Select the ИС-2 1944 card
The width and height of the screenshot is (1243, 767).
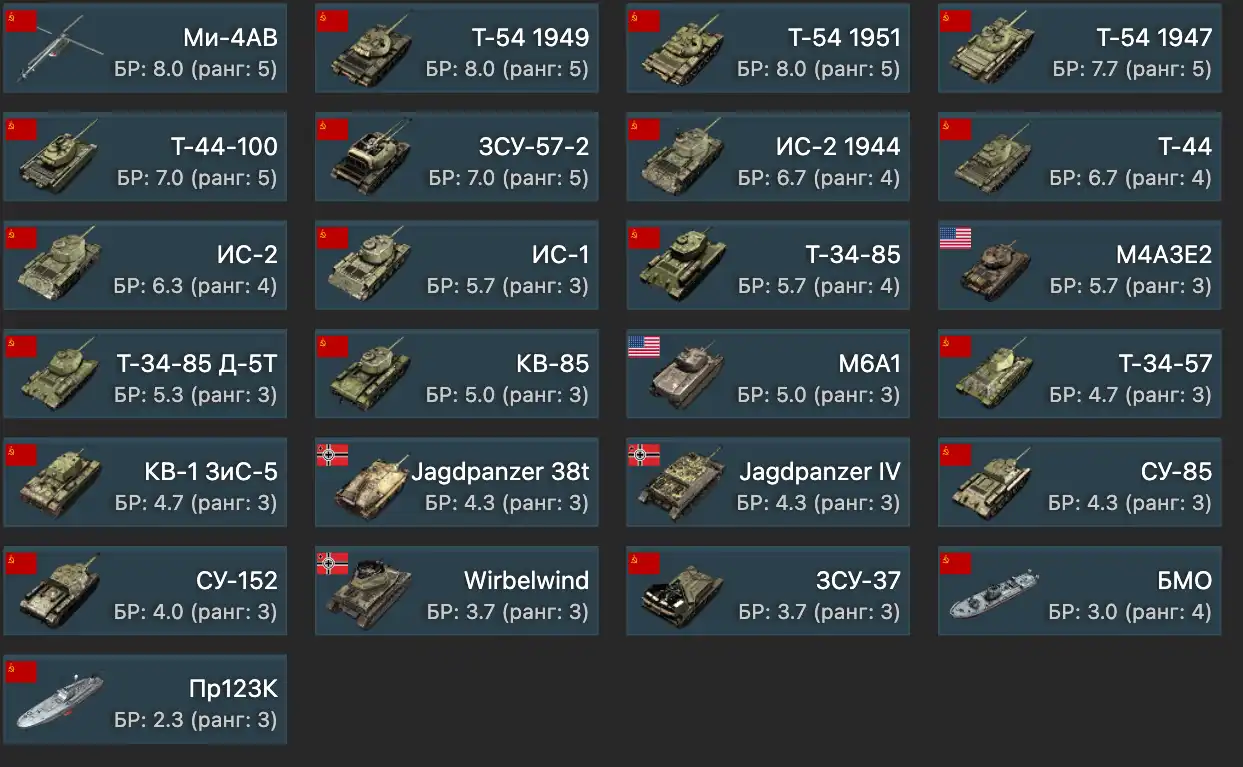(x=768, y=158)
